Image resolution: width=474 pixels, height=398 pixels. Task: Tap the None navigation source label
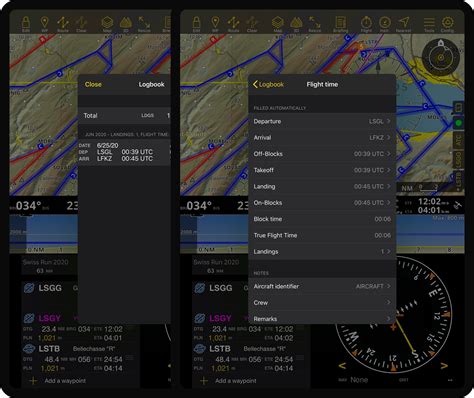[x=359, y=380]
